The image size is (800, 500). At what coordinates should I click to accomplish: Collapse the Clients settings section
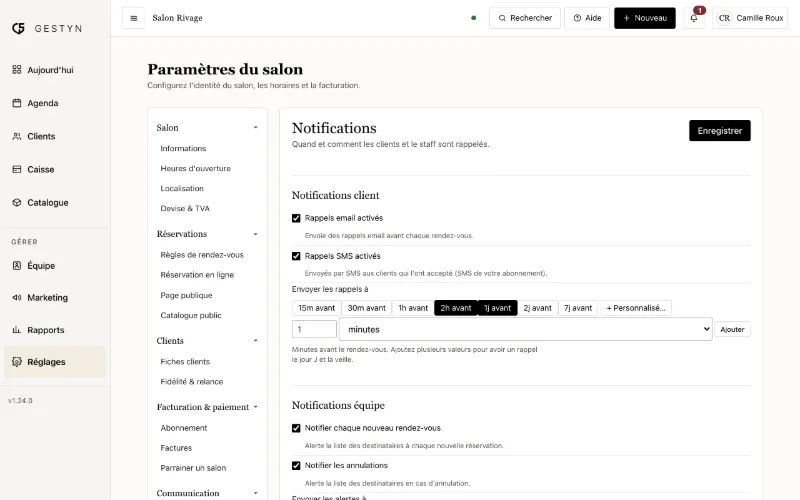[x=256, y=341]
